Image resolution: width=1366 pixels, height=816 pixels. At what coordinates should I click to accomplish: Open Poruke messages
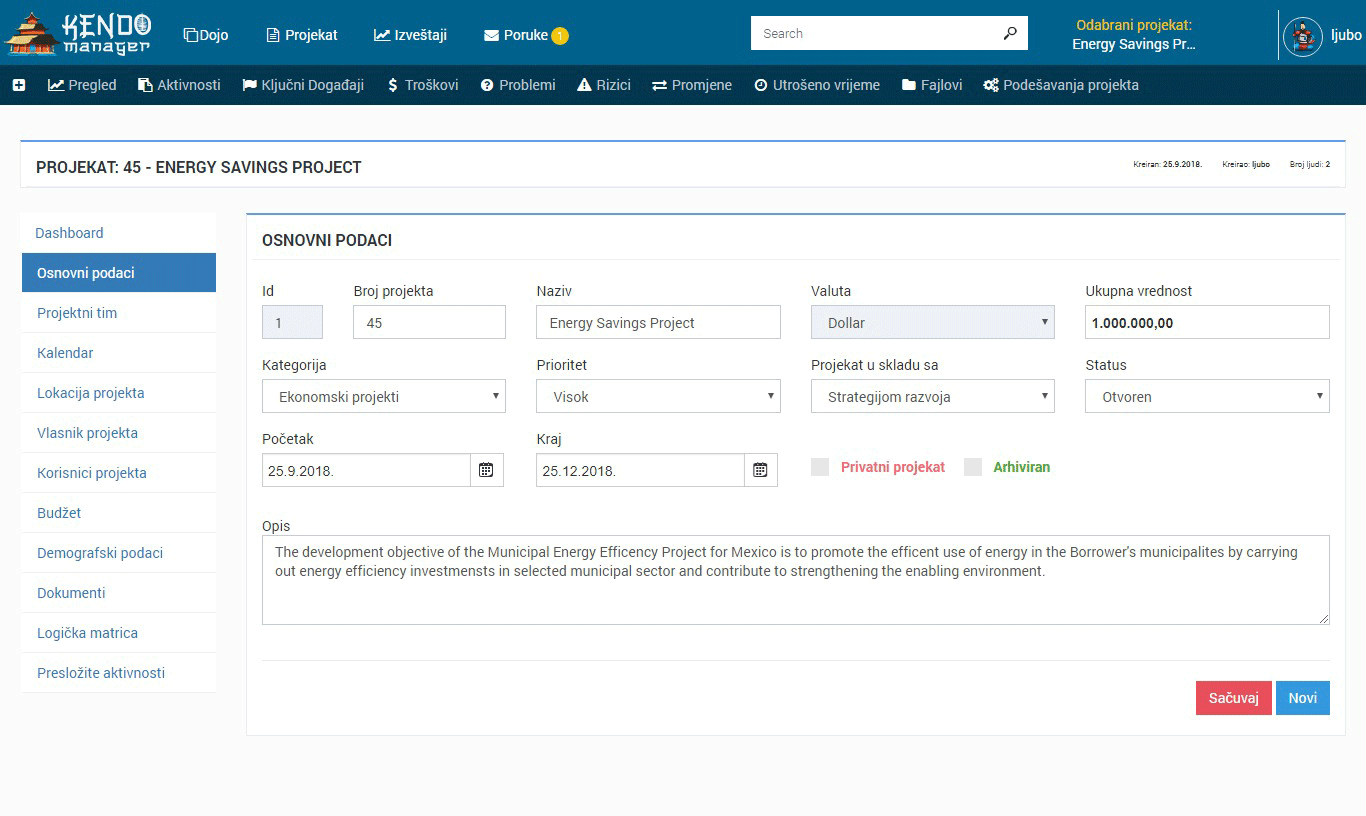point(516,35)
